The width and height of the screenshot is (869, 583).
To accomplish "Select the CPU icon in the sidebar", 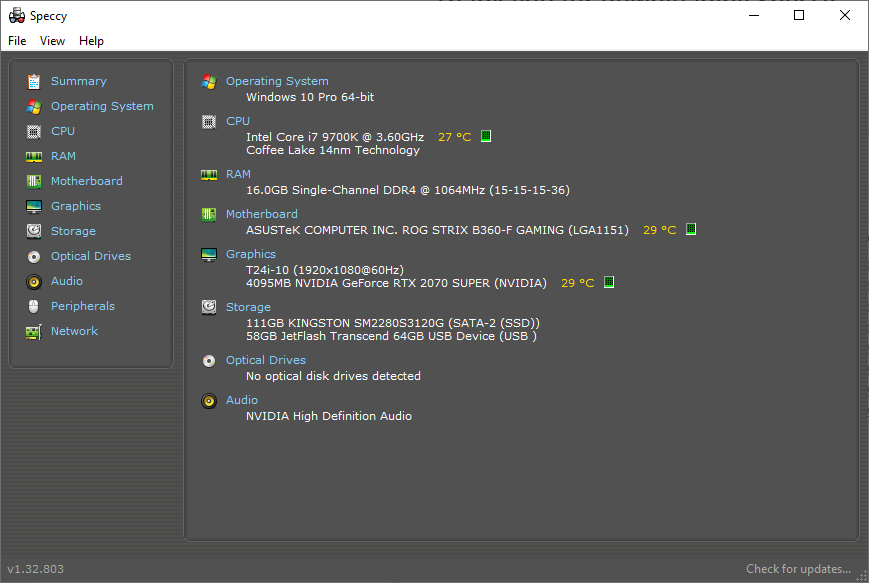I will (33, 131).
